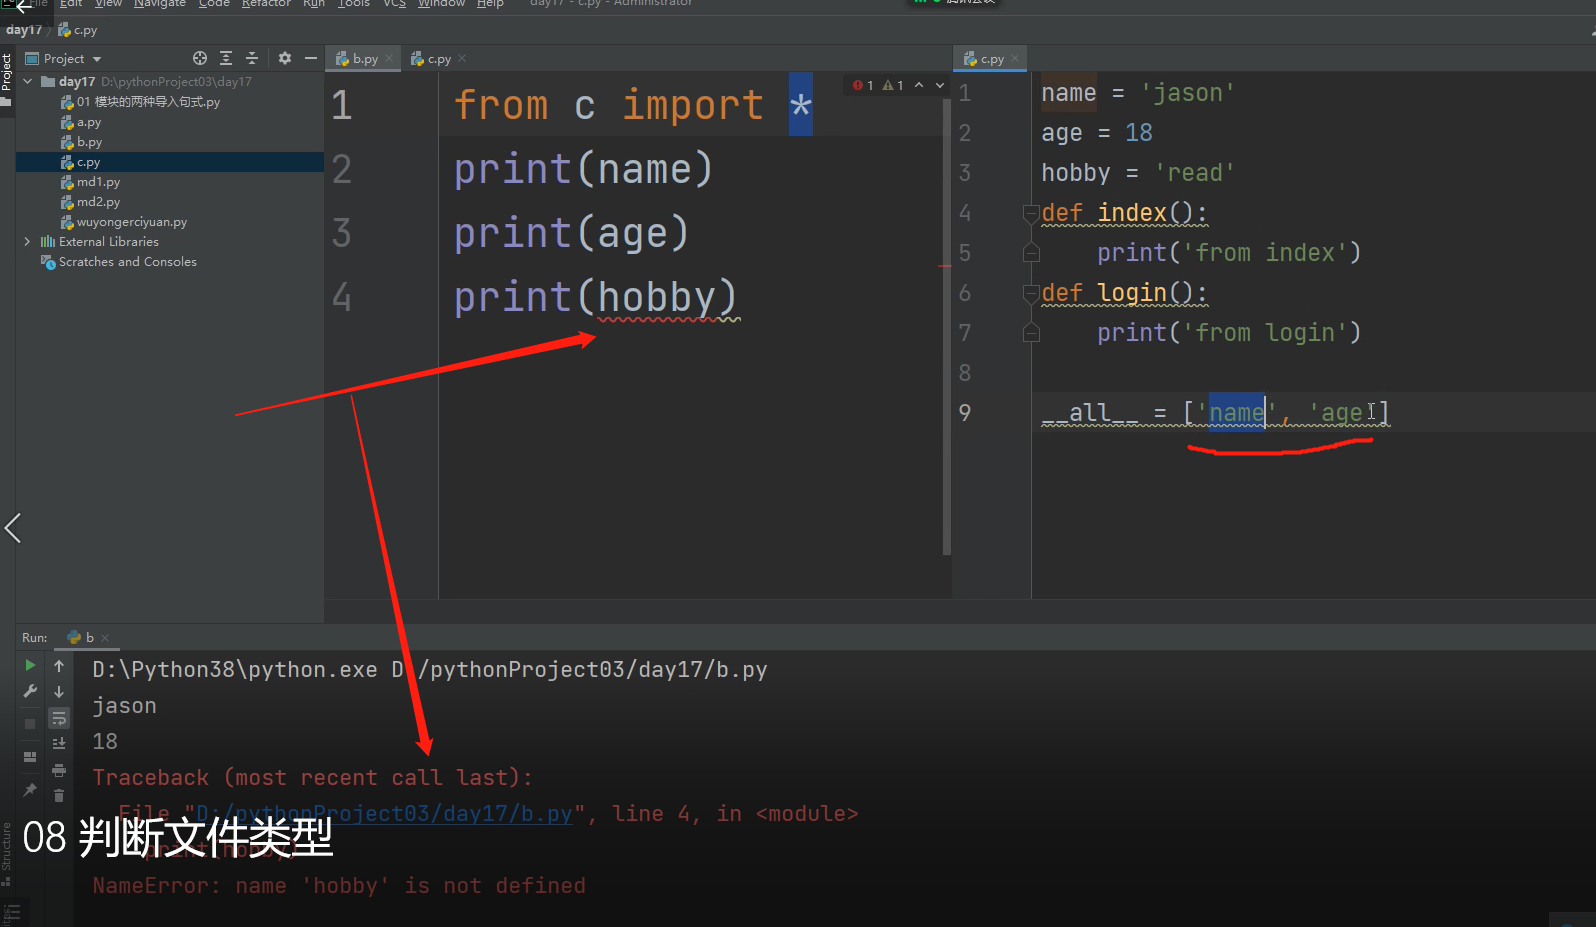
Task: Go down the stack trace arrow
Action: tap(59, 692)
